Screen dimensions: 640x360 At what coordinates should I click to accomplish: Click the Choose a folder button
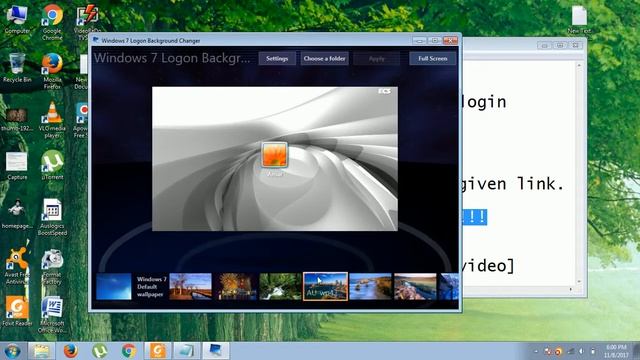[324, 58]
